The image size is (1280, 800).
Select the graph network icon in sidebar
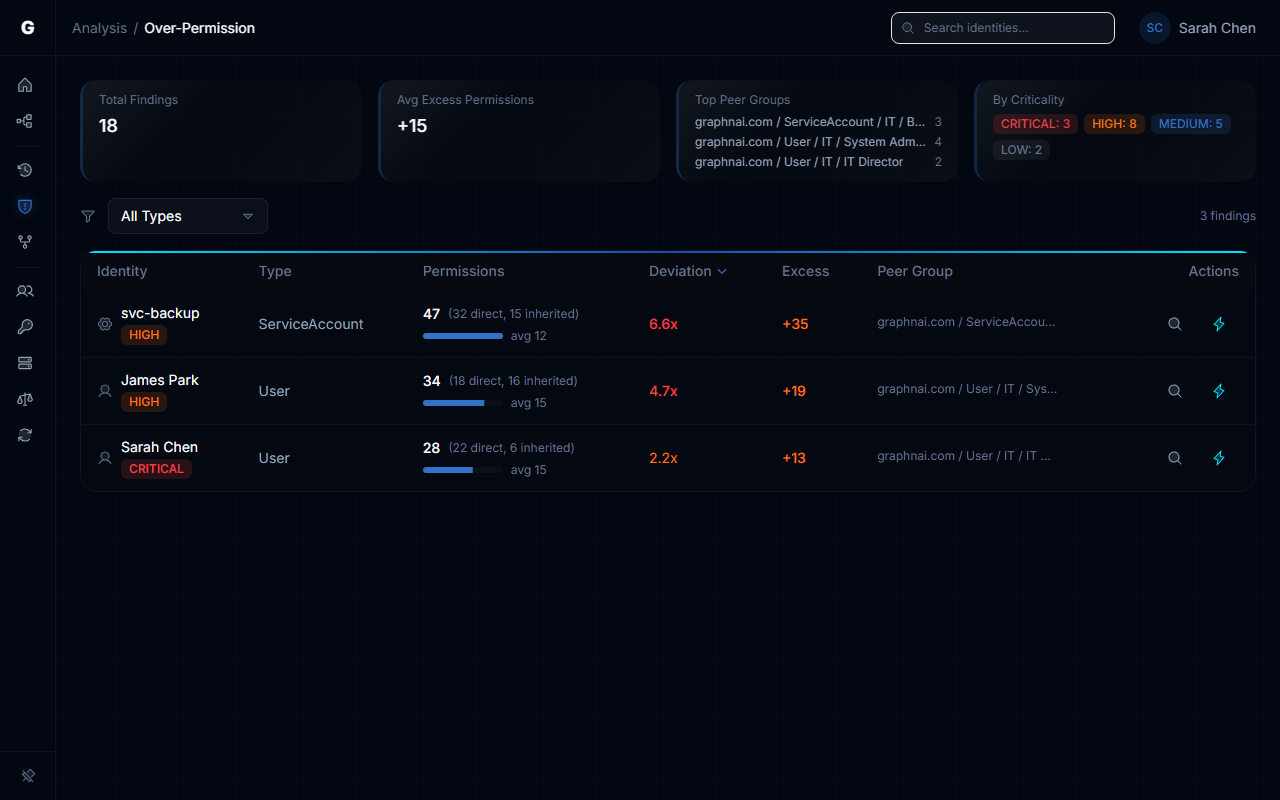pyautogui.click(x=25, y=121)
